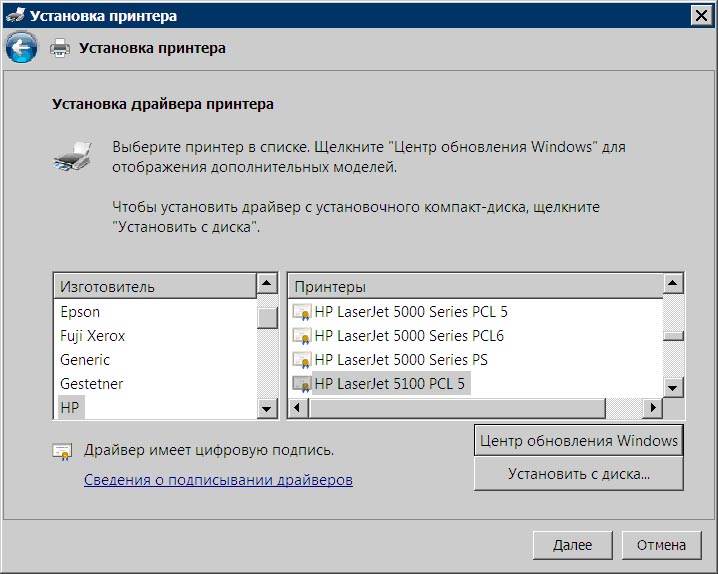
Task: Click the digital signature certificate icon
Action: pyautogui.click(x=63, y=451)
